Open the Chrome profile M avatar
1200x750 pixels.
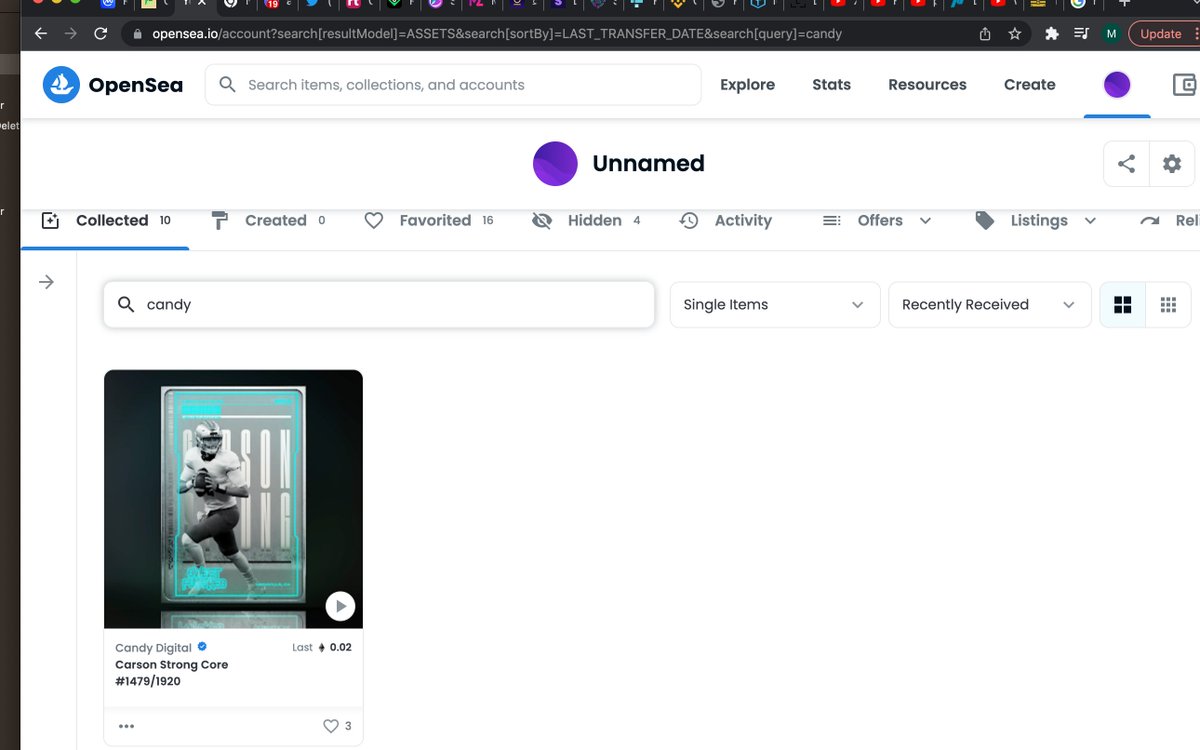point(1111,33)
